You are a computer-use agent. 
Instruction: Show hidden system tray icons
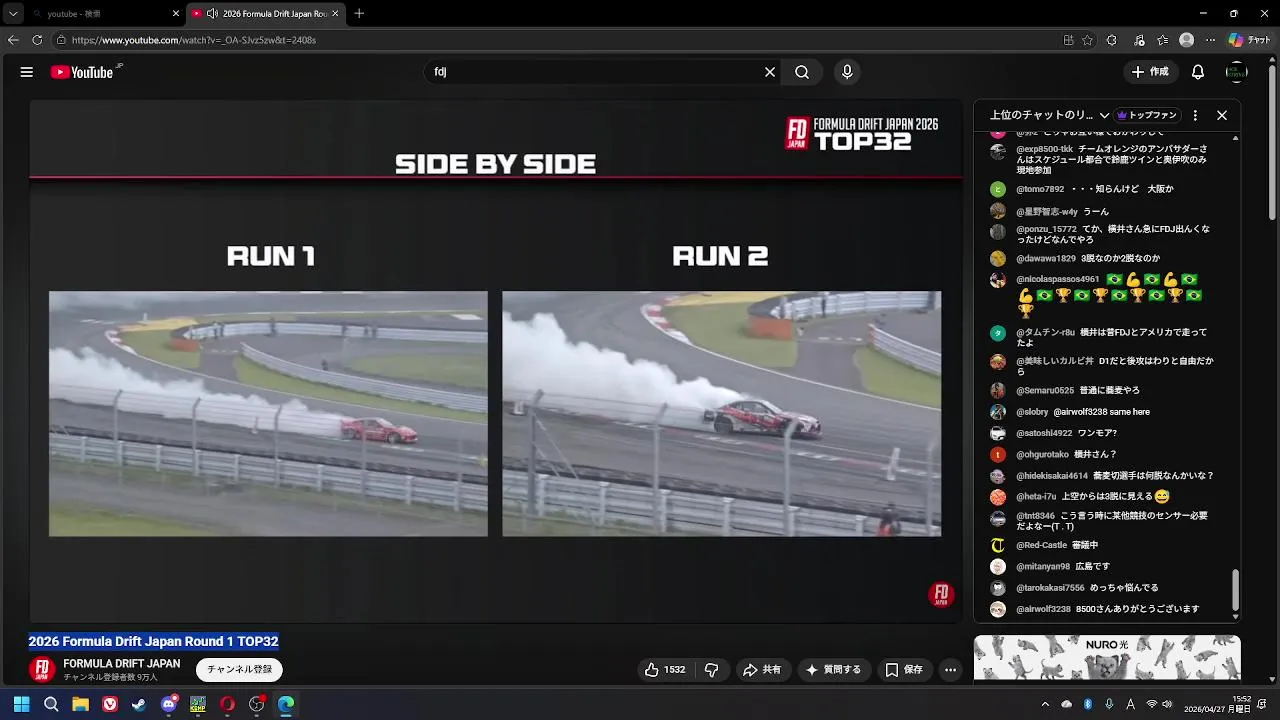pyautogui.click(x=1045, y=704)
